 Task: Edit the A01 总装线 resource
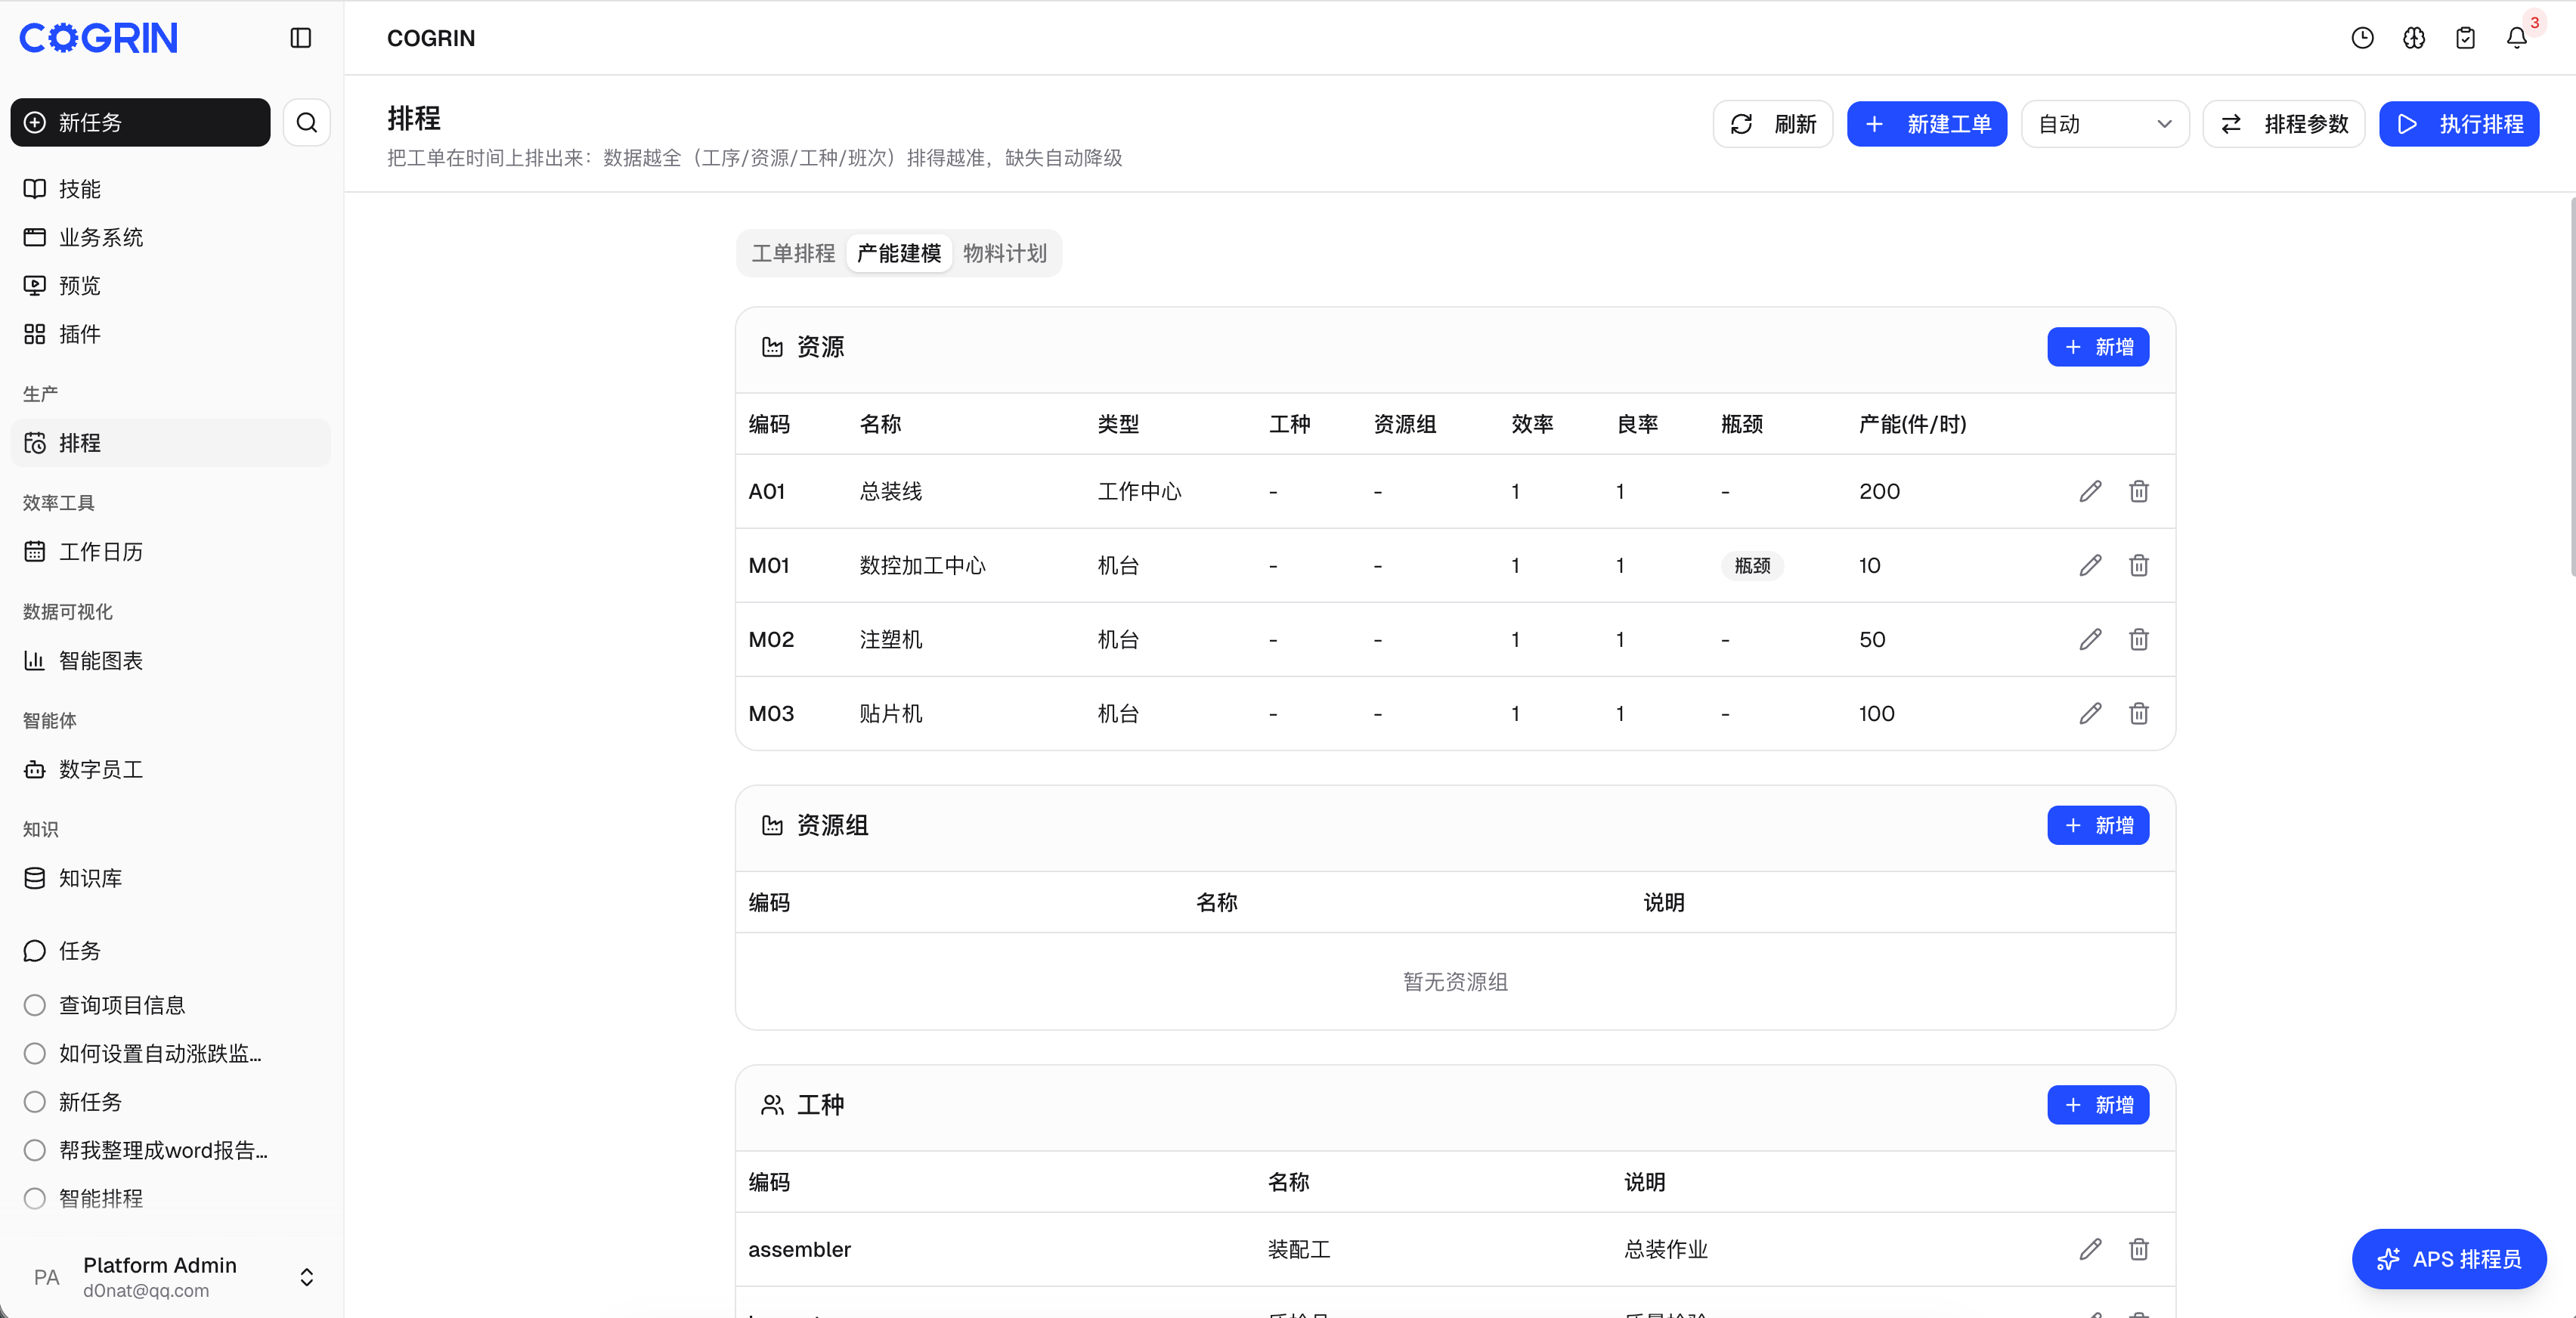[2090, 491]
